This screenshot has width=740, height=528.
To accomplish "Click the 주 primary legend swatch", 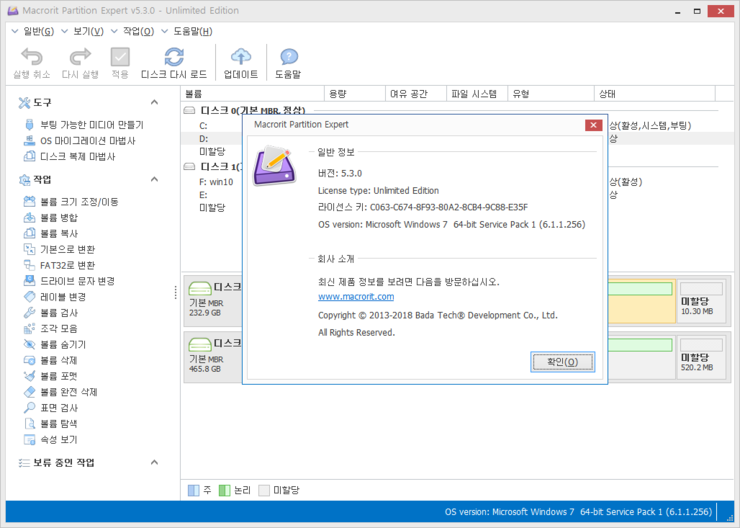I will click(x=193, y=490).
